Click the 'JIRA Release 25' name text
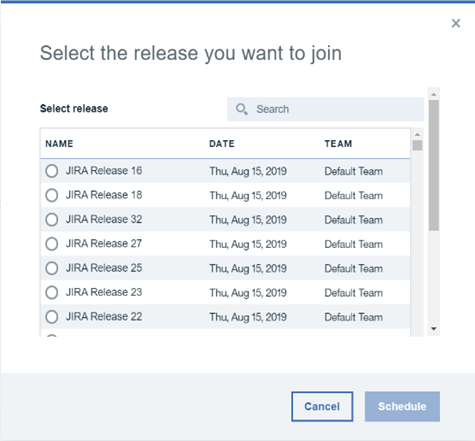This screenshot has width=475, height=441. tap(104, 268)
